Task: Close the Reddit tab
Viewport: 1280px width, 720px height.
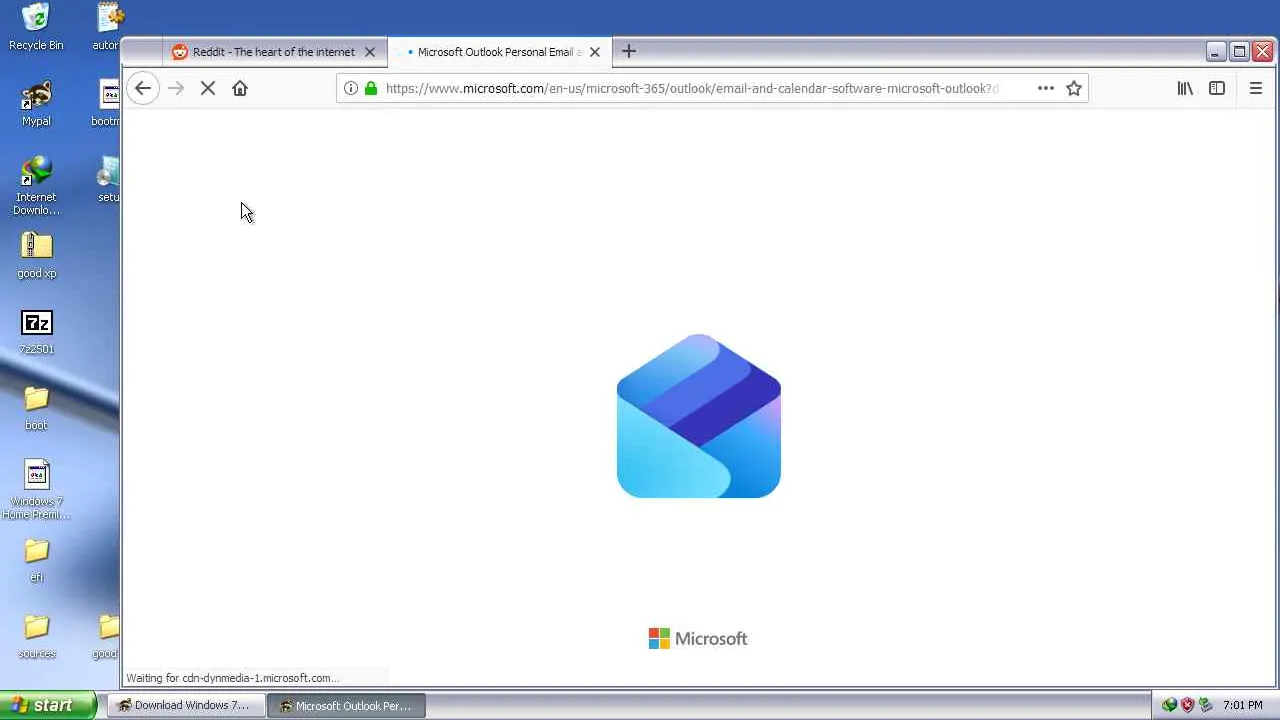Action: [x=370, y=52]
